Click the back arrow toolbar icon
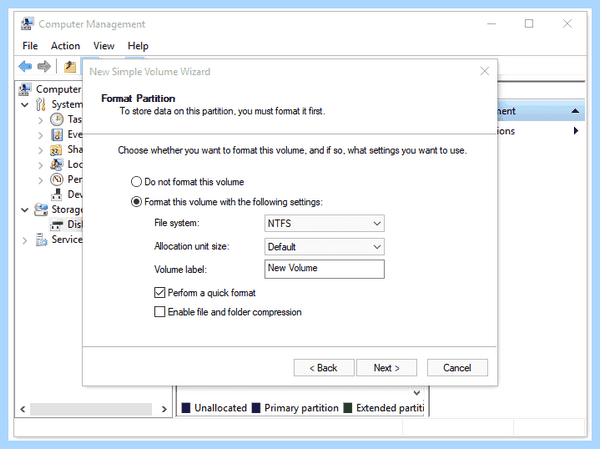The image size is (600, 449). click(25, 66)
